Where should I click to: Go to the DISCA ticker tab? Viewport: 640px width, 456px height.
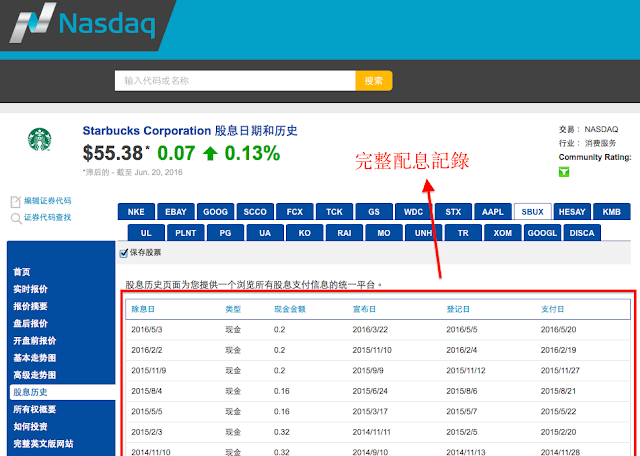[582, 233]
